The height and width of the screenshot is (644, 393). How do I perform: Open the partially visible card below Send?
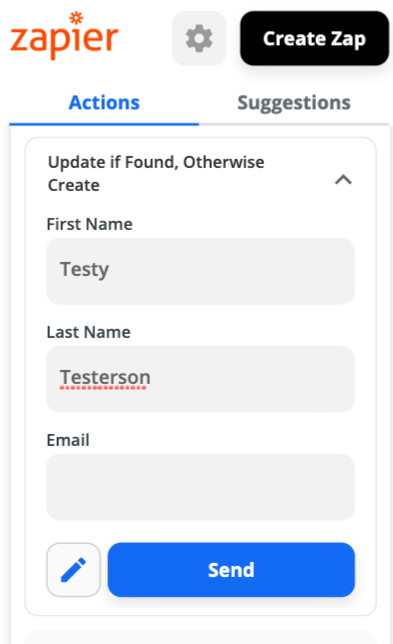(x=200, y=637)
